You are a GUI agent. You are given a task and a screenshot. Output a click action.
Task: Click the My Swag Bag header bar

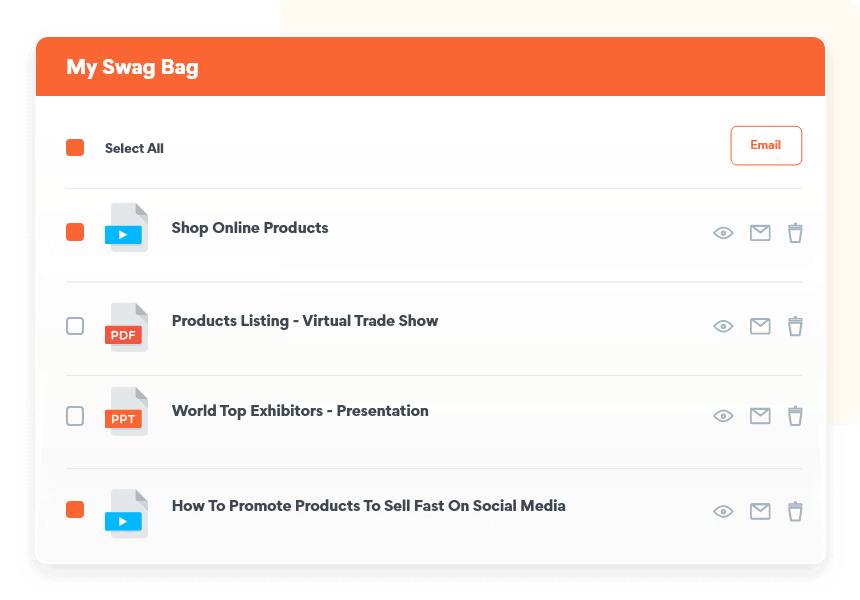click(430, 66)
